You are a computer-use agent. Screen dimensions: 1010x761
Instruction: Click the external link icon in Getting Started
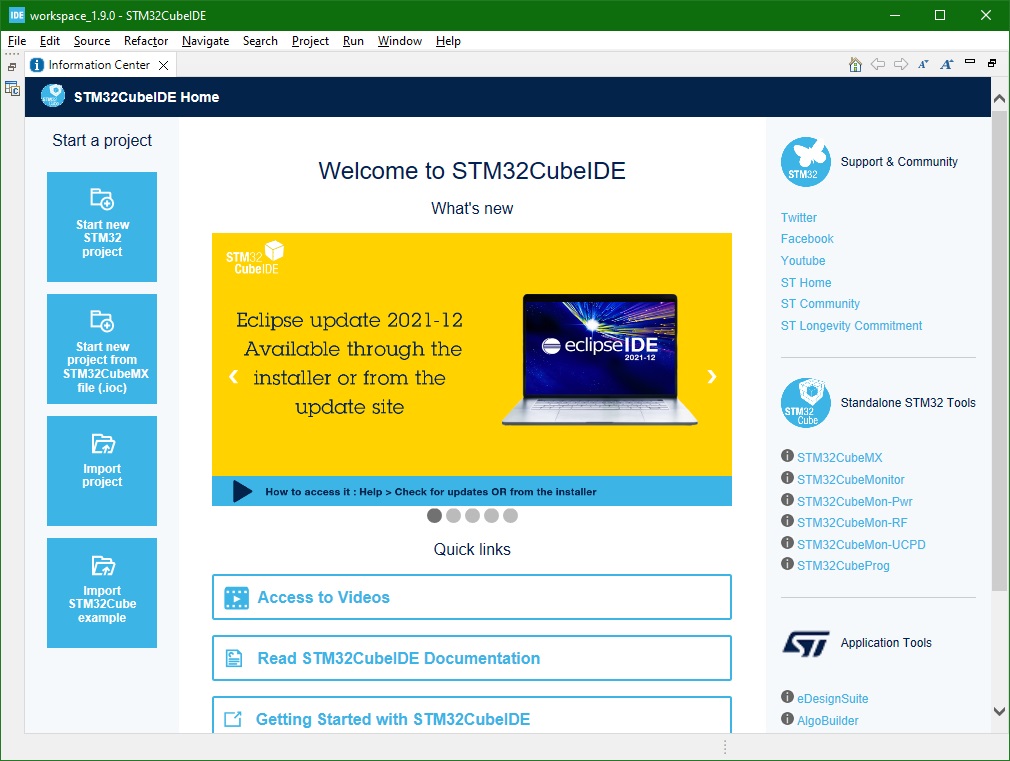point(233,719)
